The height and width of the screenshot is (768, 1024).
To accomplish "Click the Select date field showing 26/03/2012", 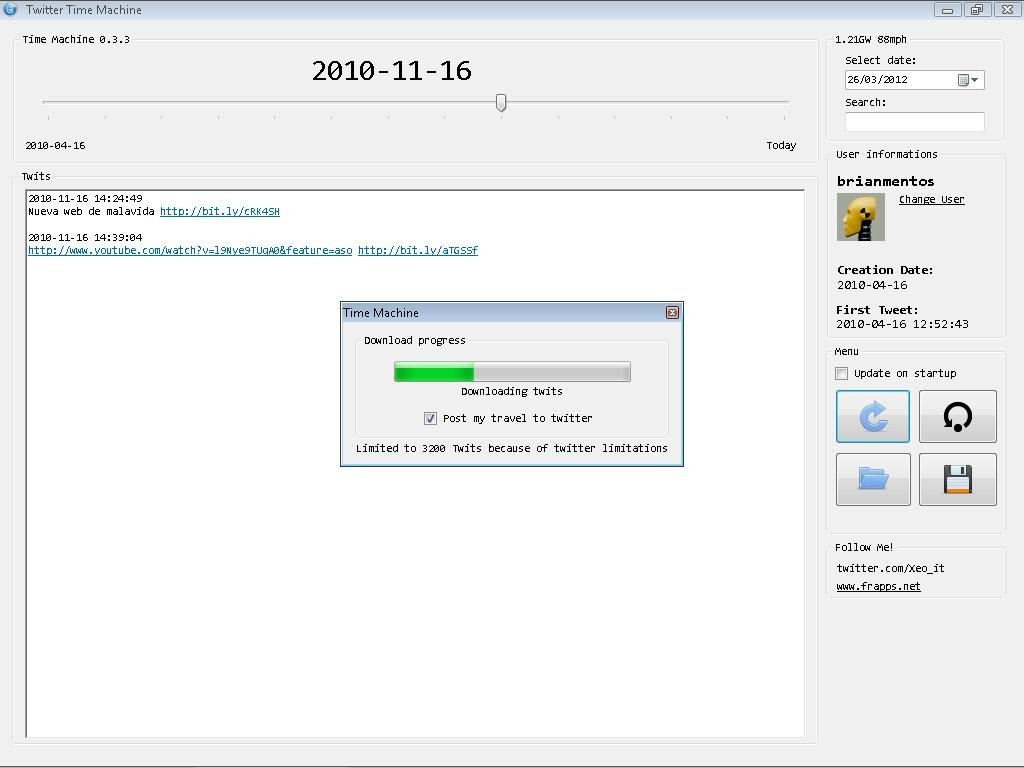I will 914,80.
